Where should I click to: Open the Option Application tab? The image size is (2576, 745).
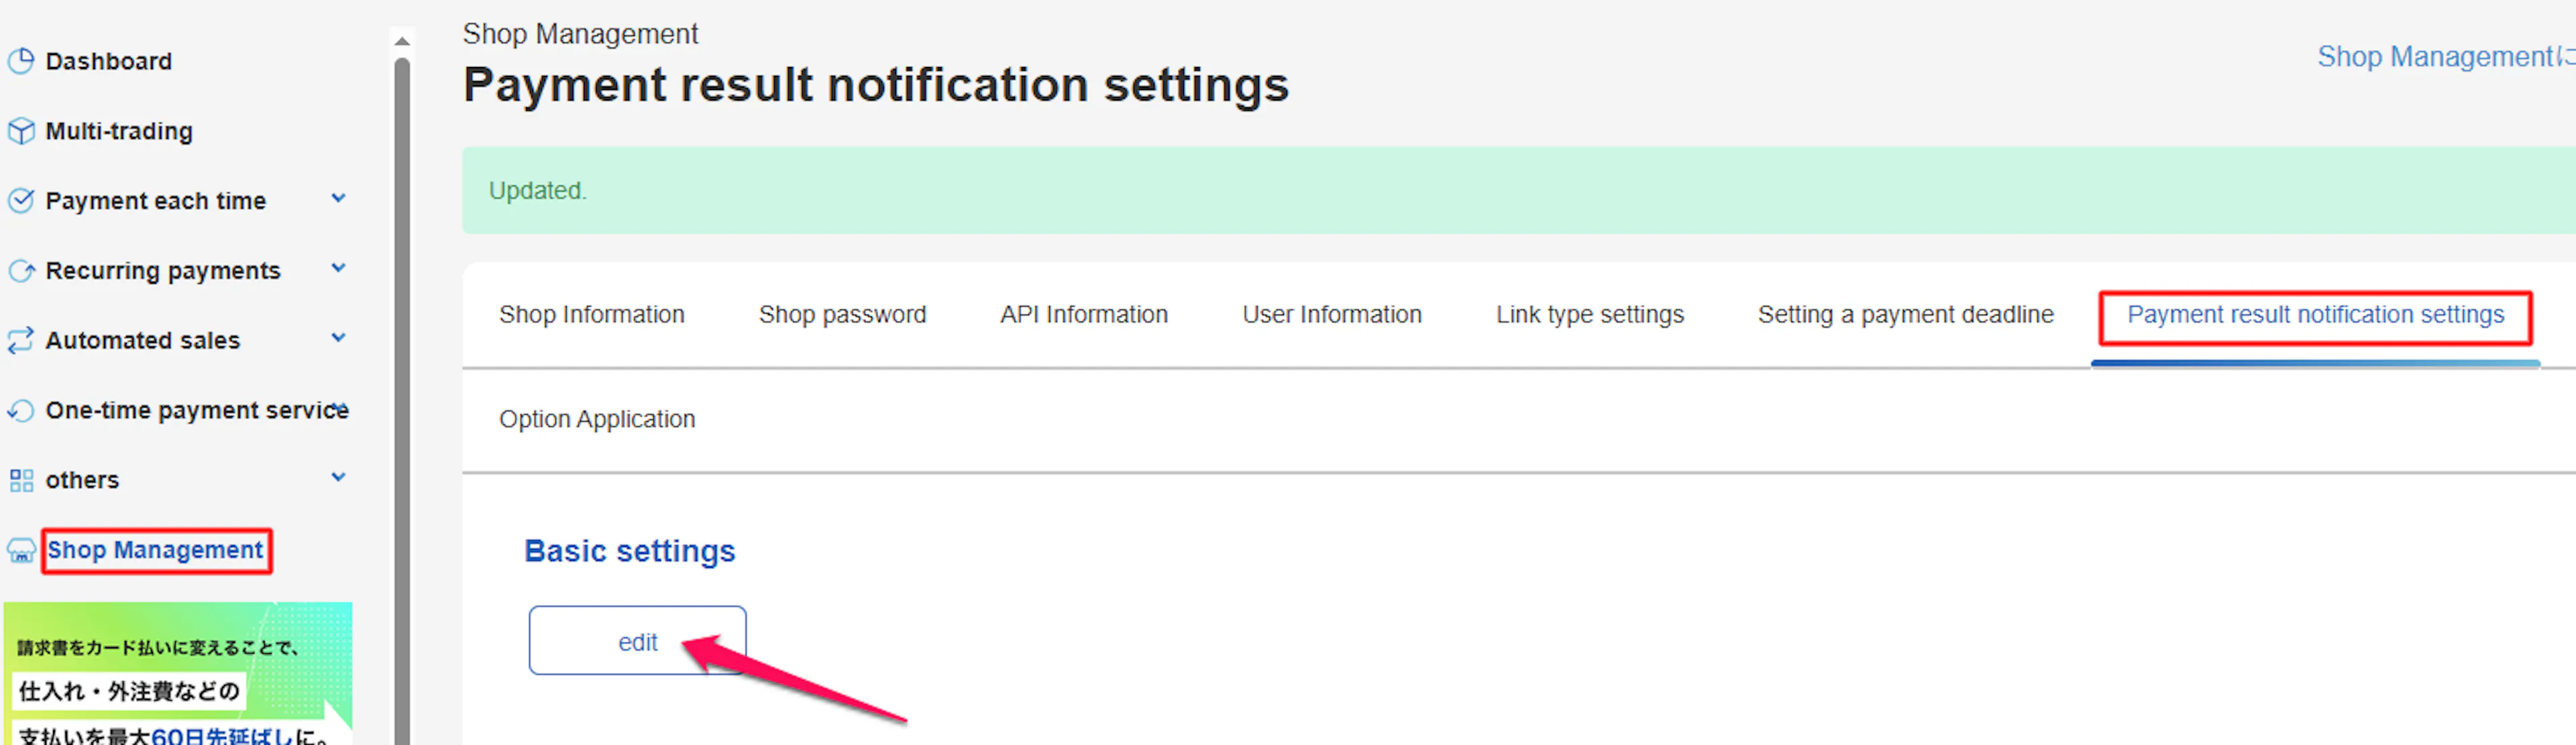tap(597, 420)
